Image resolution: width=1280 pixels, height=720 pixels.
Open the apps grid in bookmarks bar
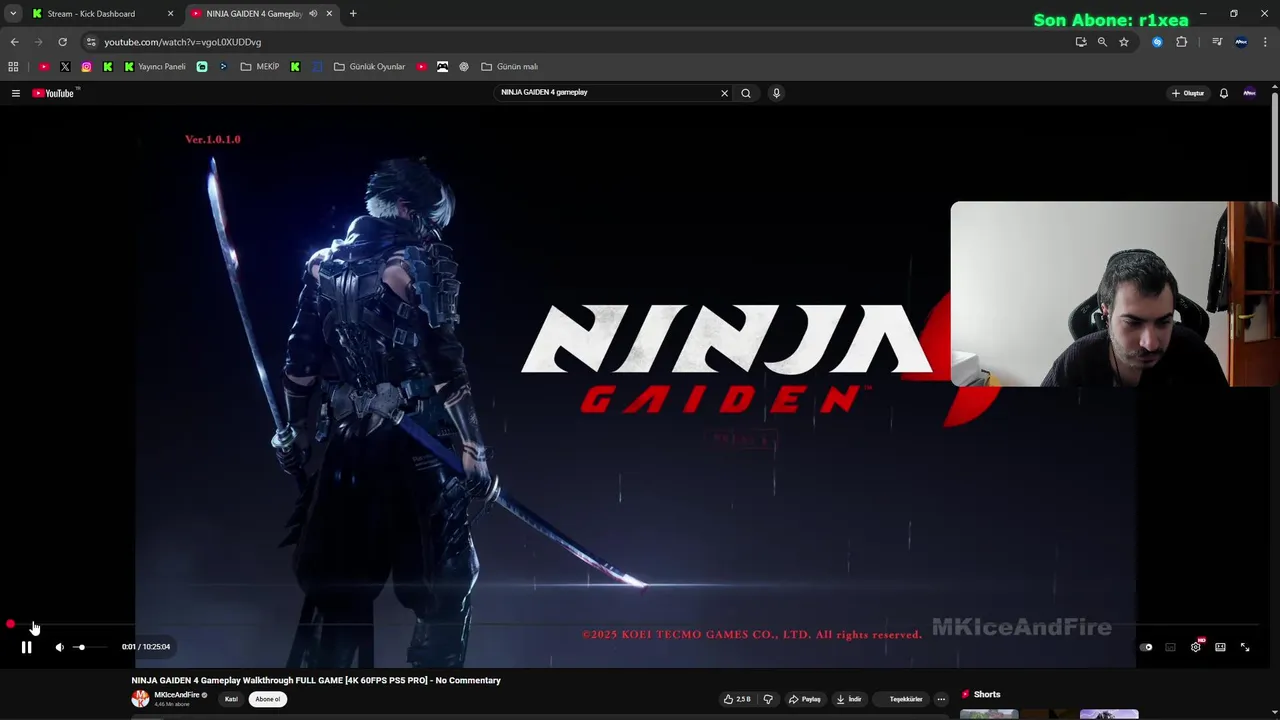[x=13, y=67]
